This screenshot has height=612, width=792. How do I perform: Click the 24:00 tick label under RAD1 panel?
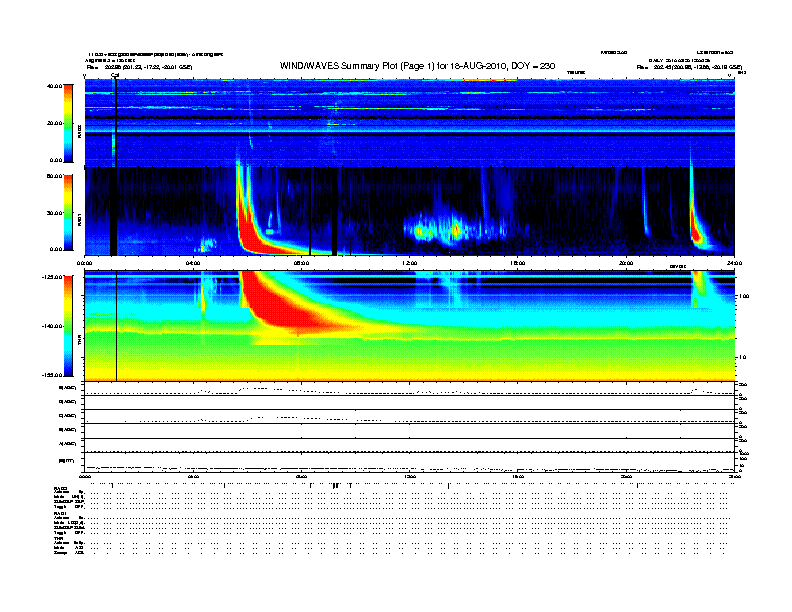pyautogui.click(x=734, y=263)
